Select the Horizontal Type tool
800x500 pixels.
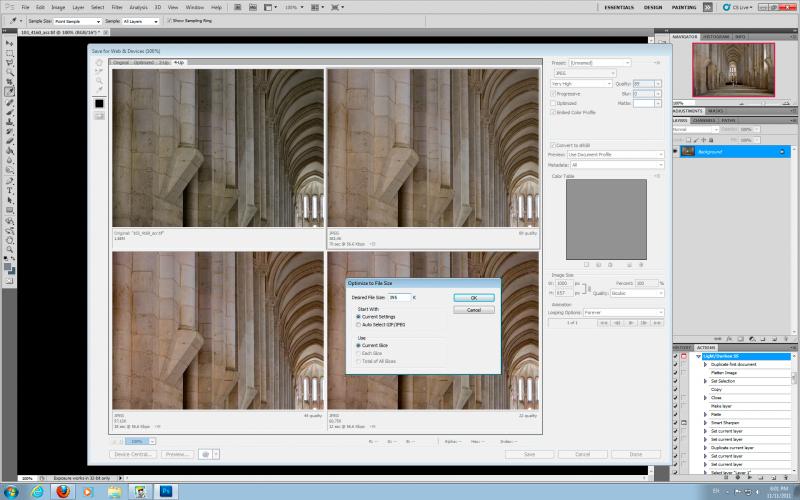[x=10, y=190]
